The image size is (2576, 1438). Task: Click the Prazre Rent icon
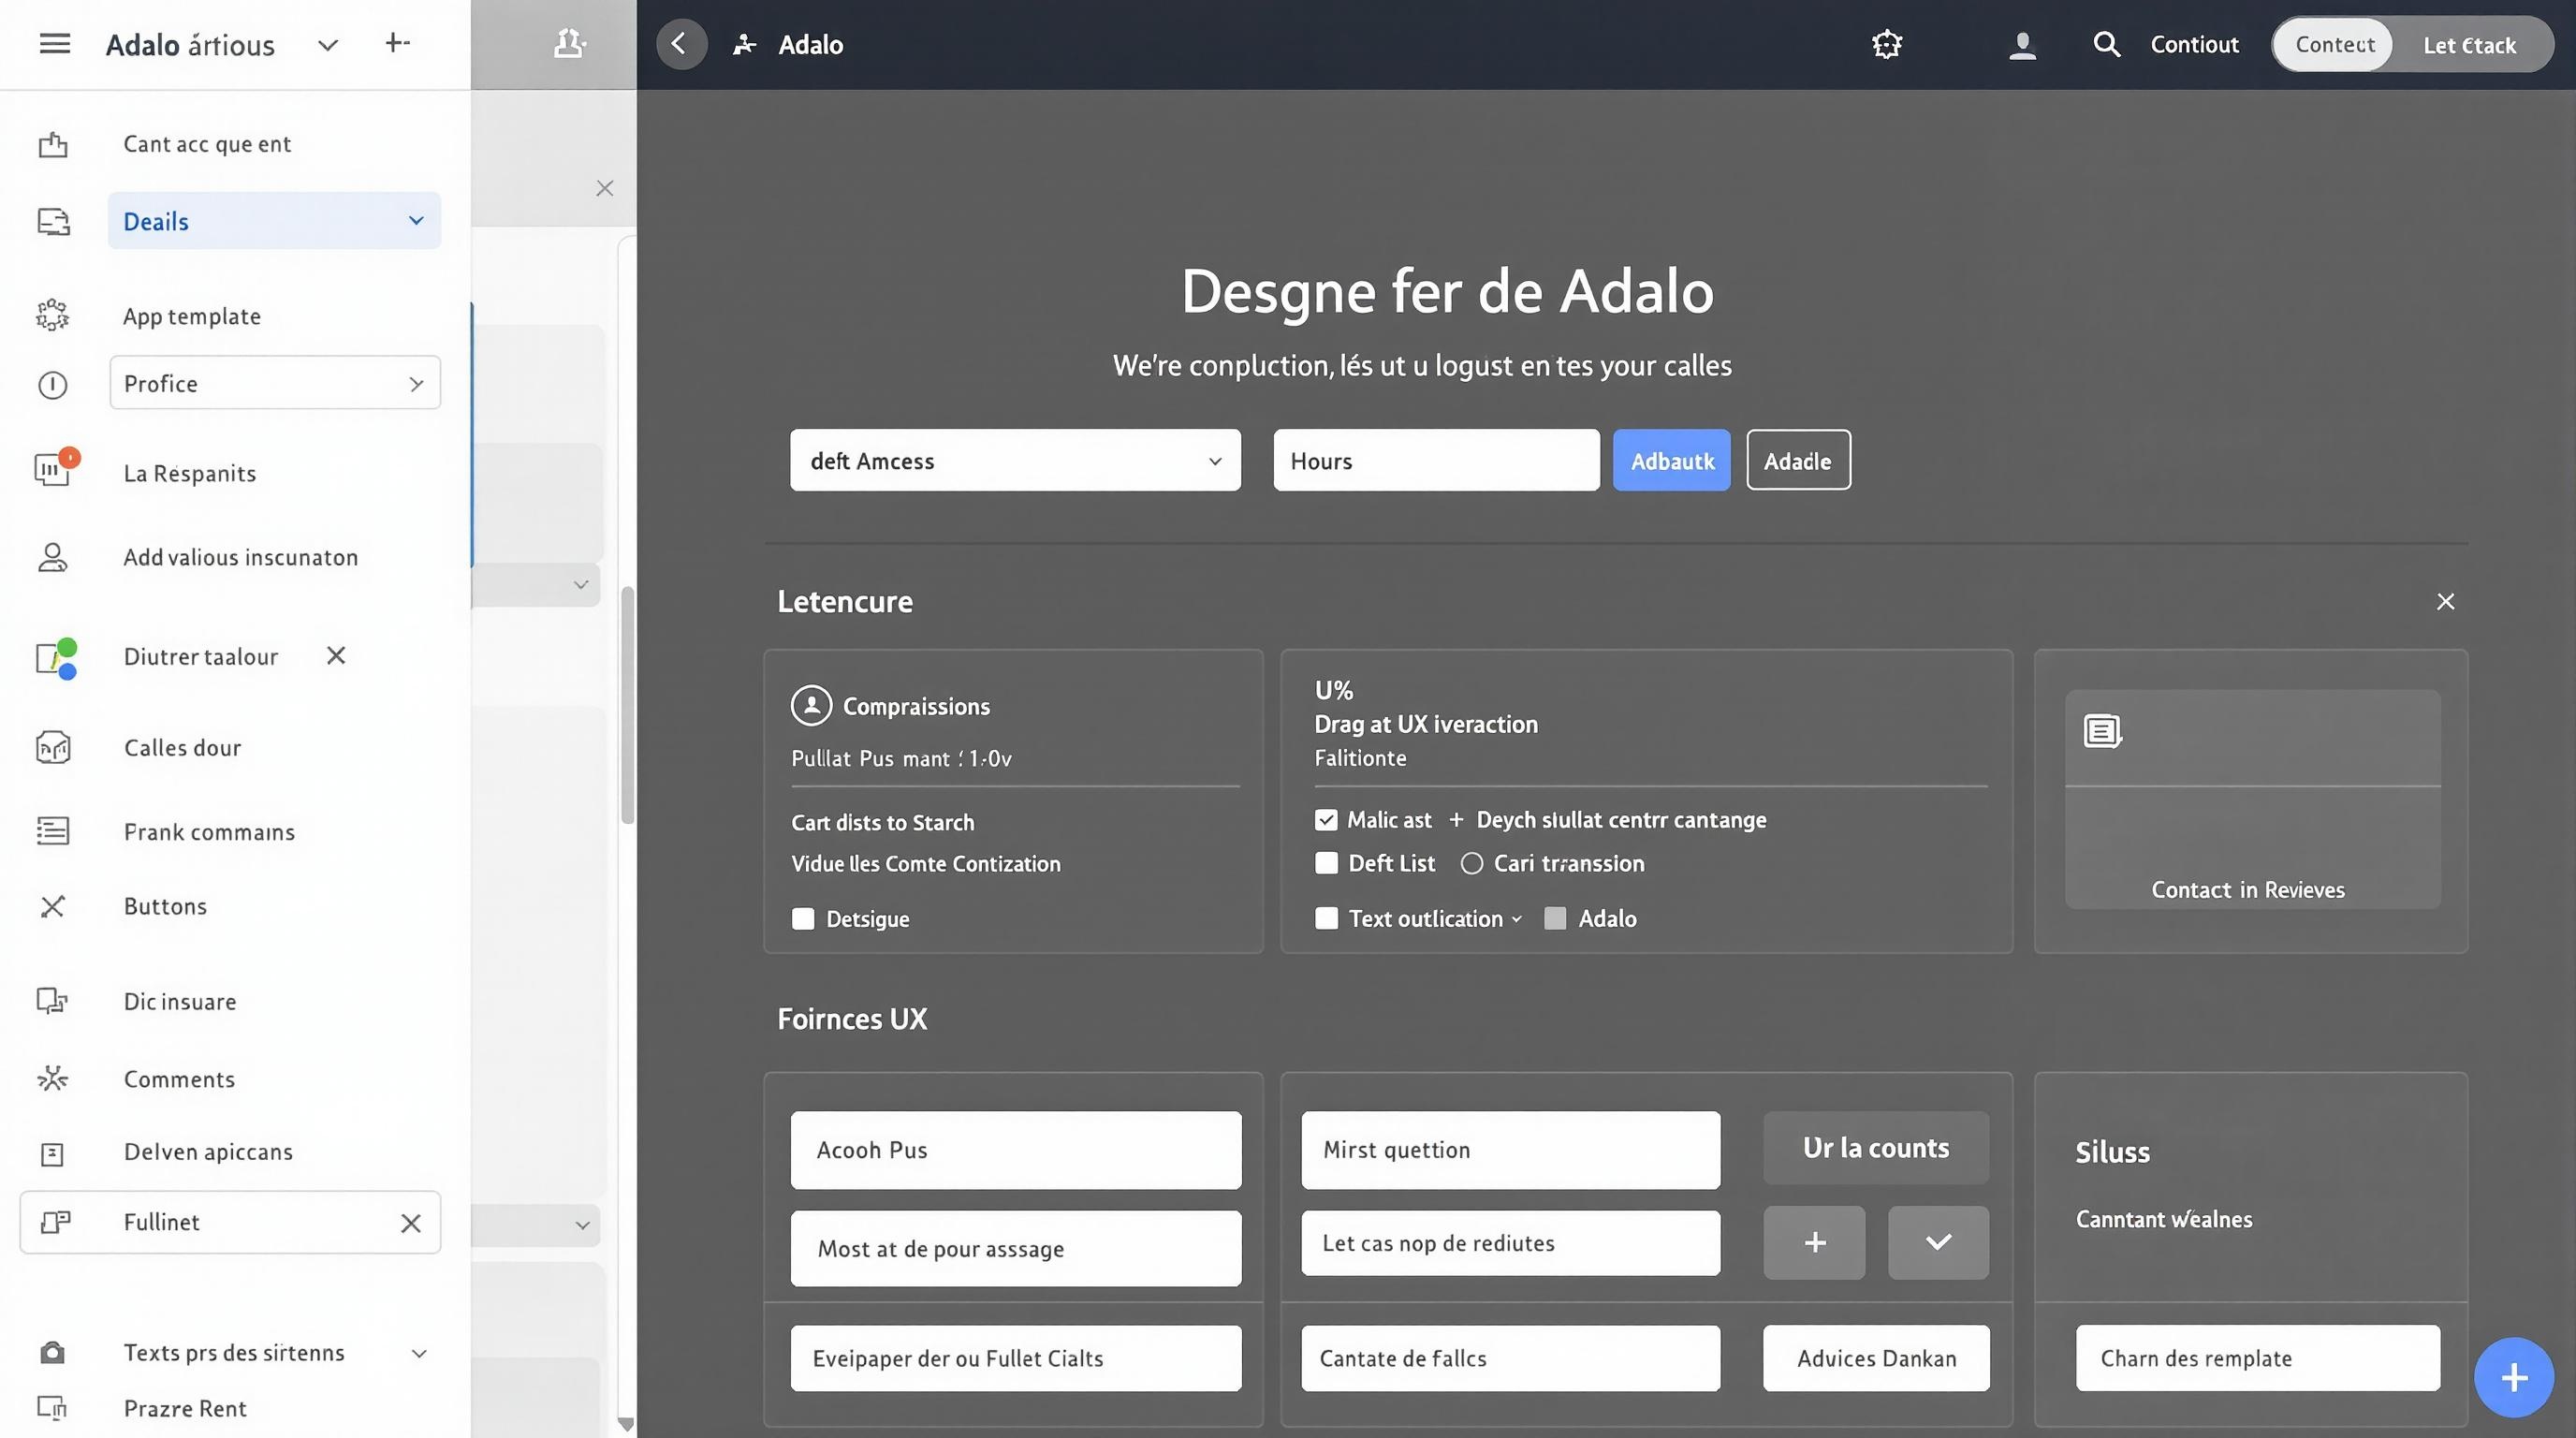coord(52,1408)
